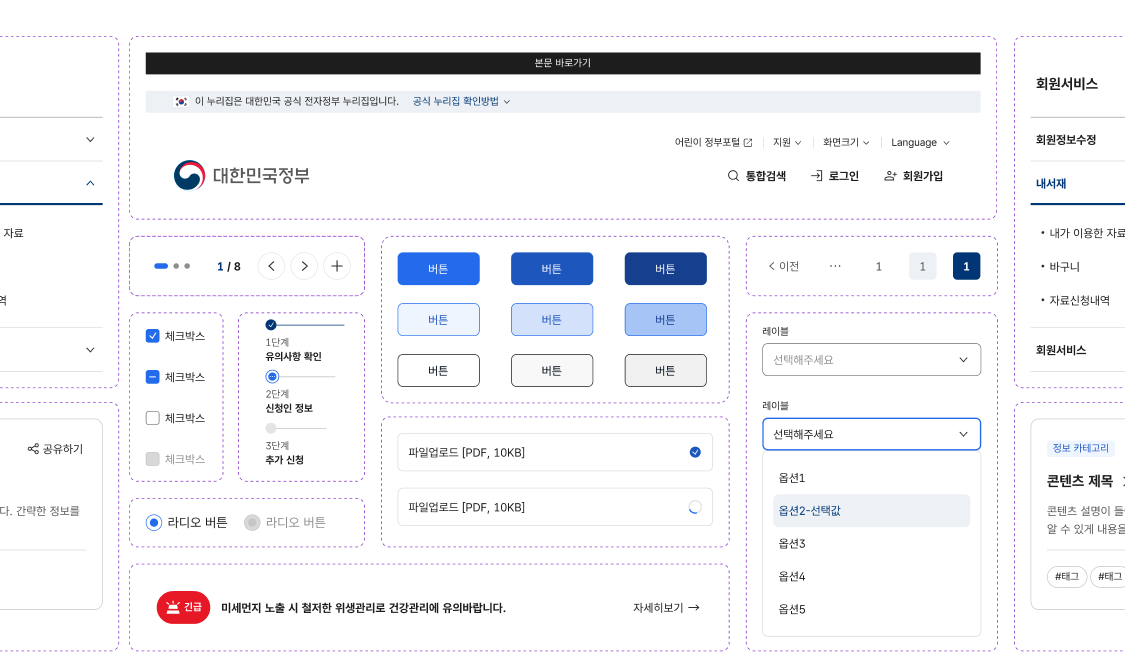Open the Language dropdown
Viewport: 1125px width, 660px height.
(x=921, y=143)
